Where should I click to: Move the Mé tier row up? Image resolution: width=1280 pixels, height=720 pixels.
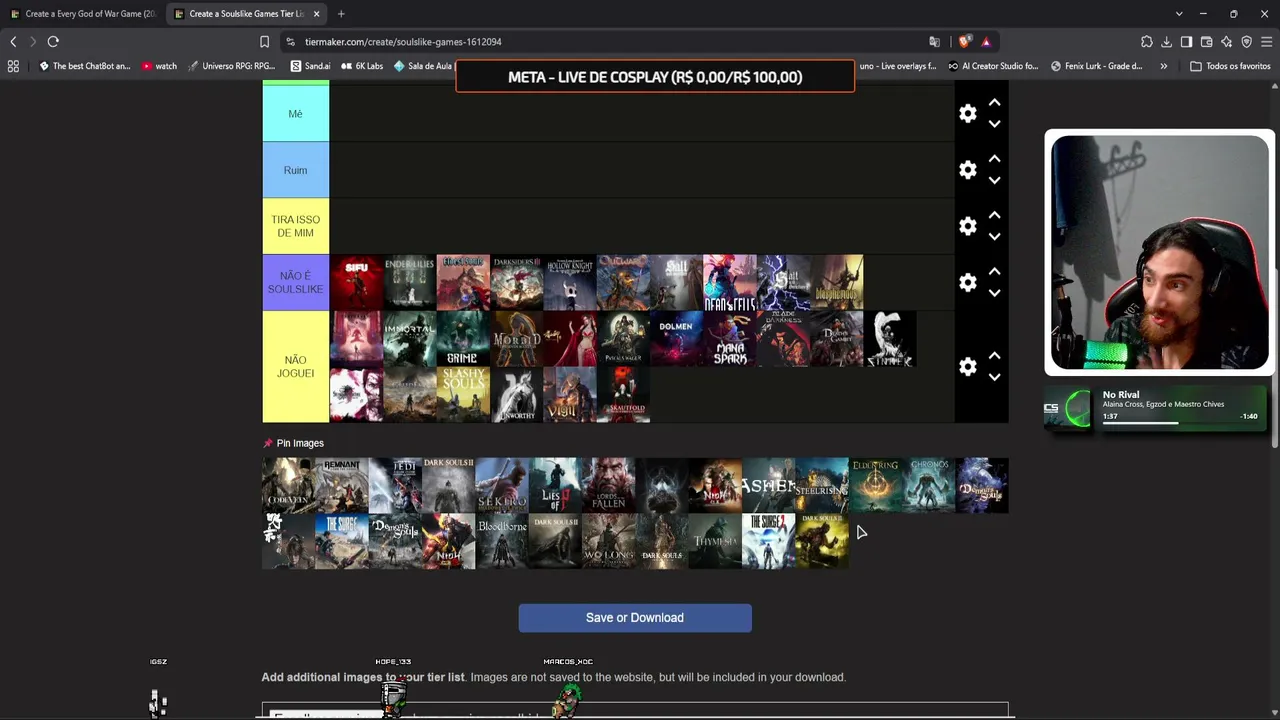click(994, 103)
